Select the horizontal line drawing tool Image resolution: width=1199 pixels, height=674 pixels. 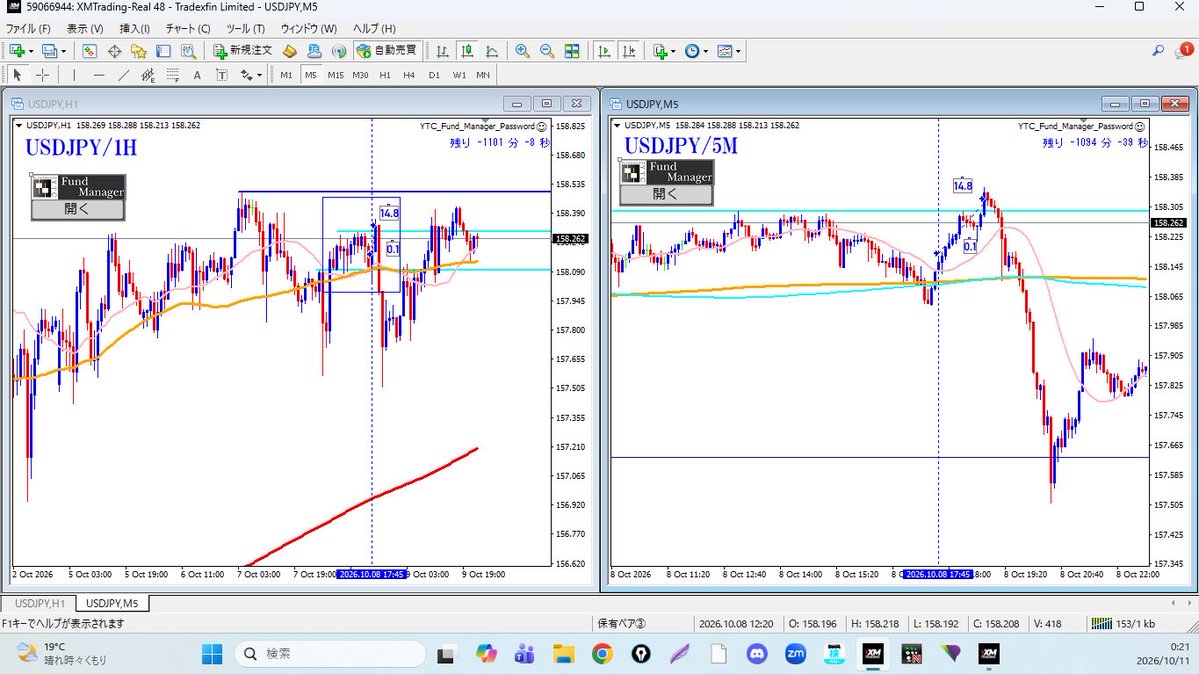coord(99,75)
